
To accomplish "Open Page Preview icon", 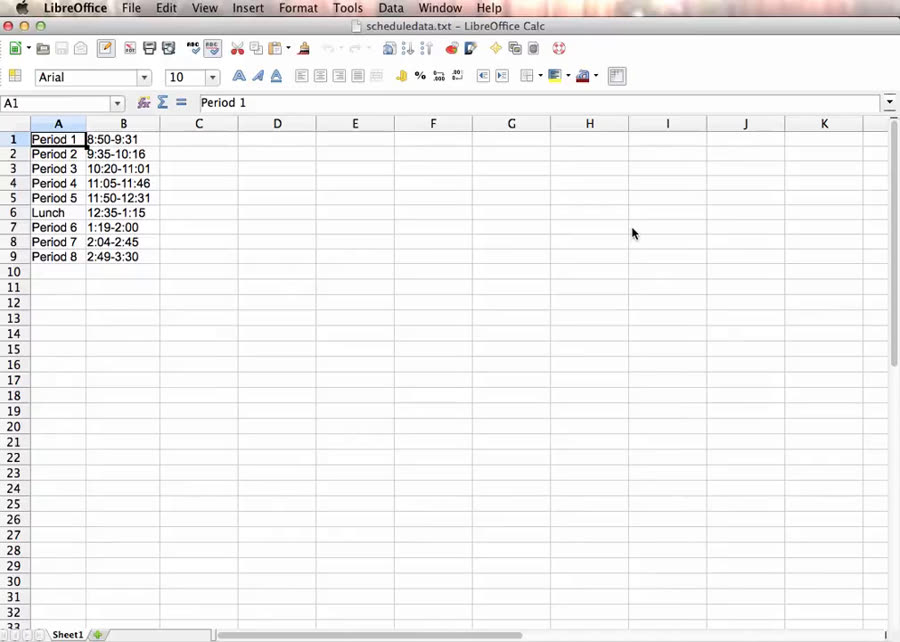I will pos(169,48).
